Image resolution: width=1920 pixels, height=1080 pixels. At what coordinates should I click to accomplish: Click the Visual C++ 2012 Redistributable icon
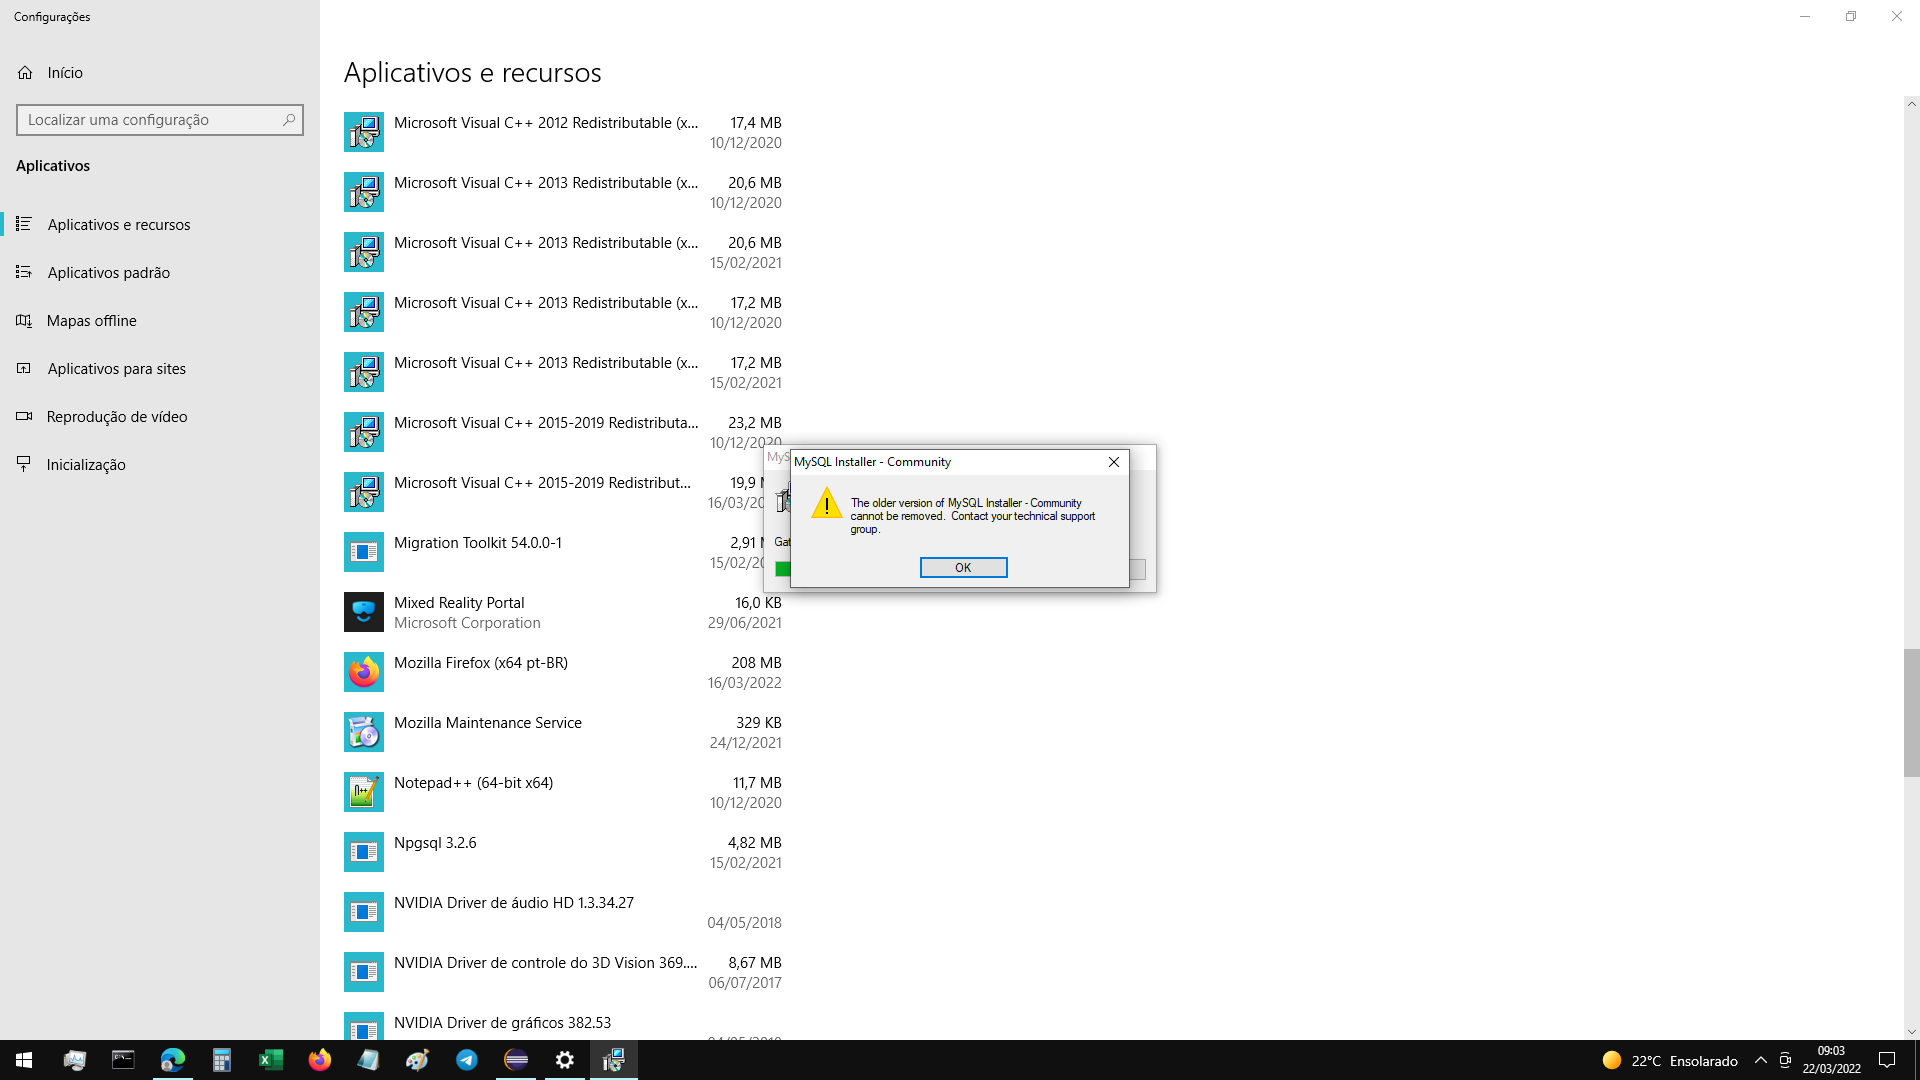(x=364, y=132)
